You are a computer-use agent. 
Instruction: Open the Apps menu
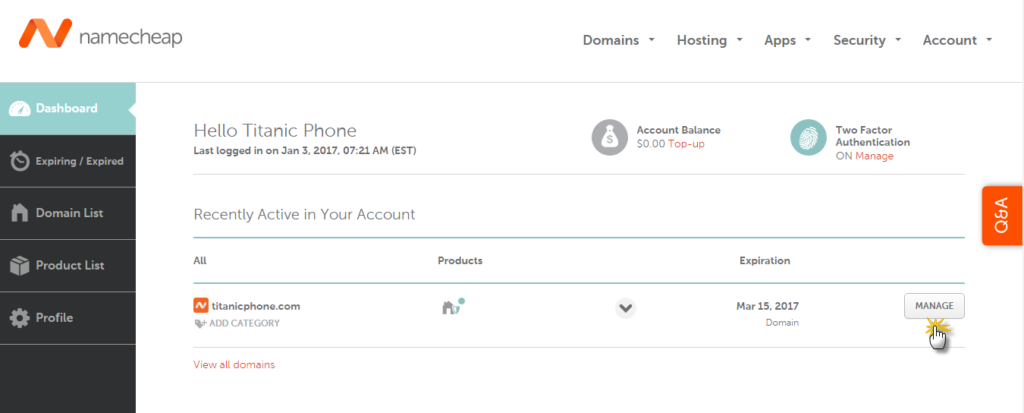[x=788, y=41]
